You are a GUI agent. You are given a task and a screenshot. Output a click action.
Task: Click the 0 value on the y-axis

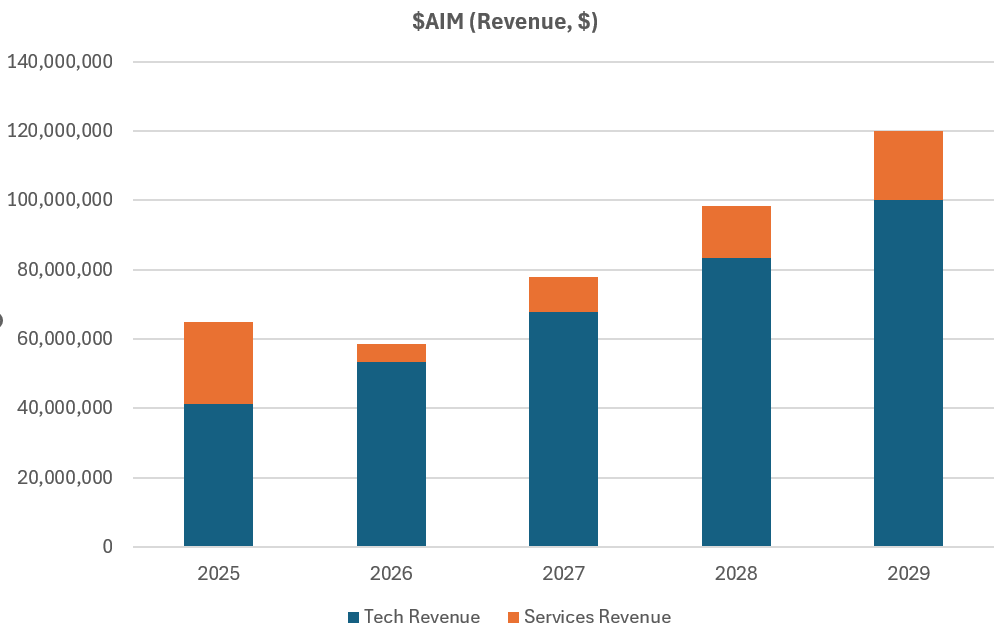(x=105, y=547)
